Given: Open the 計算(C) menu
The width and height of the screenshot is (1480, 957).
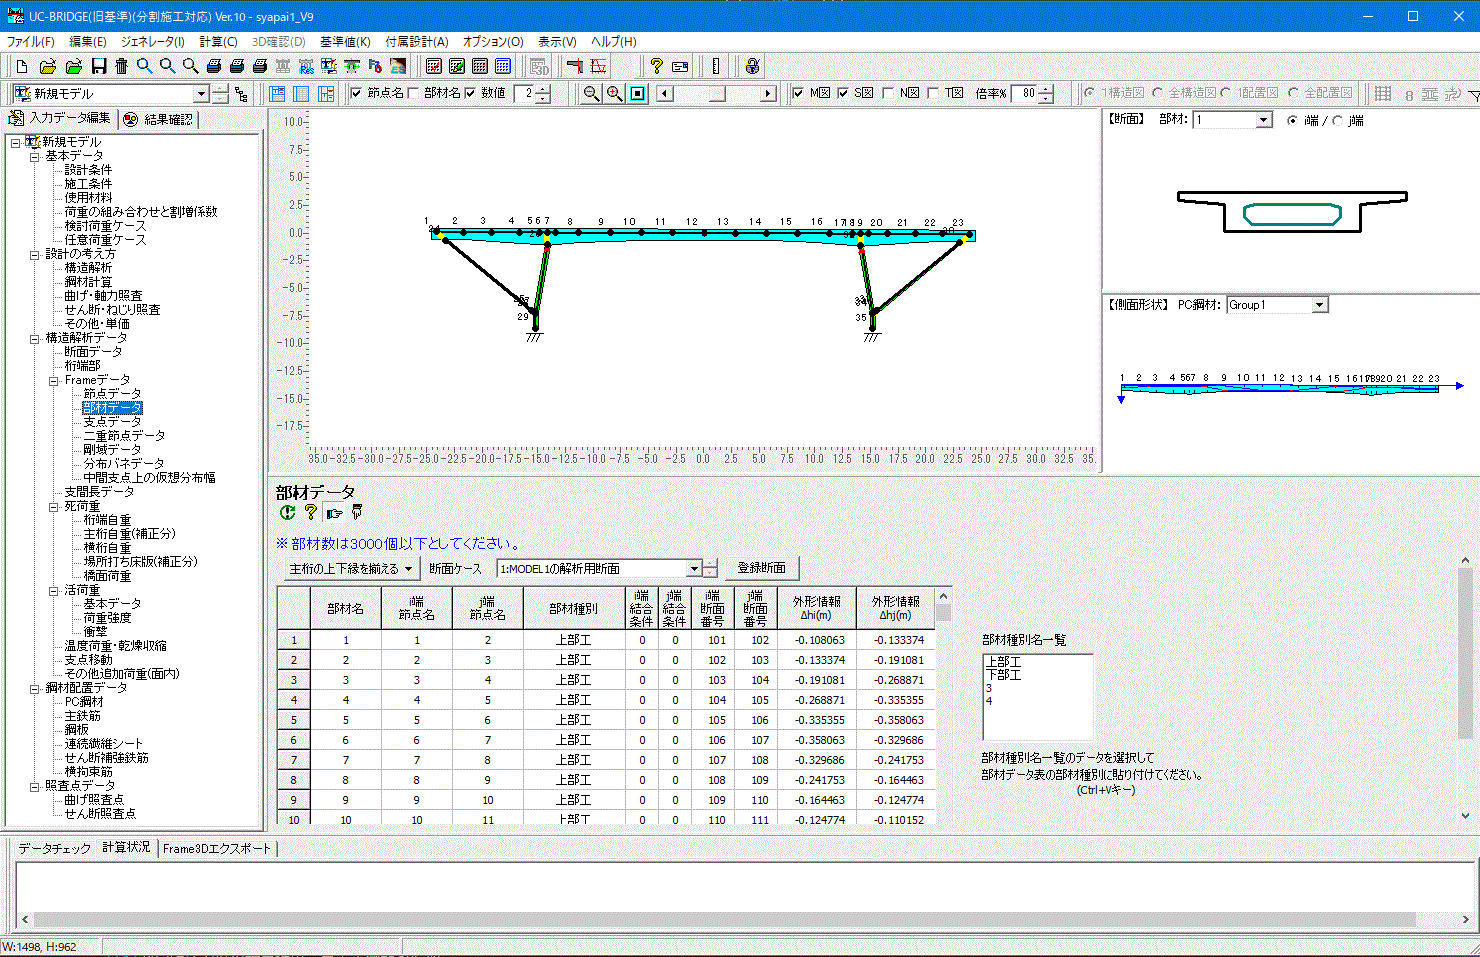Looking at the screenshot, I should (x=218, y=41).
